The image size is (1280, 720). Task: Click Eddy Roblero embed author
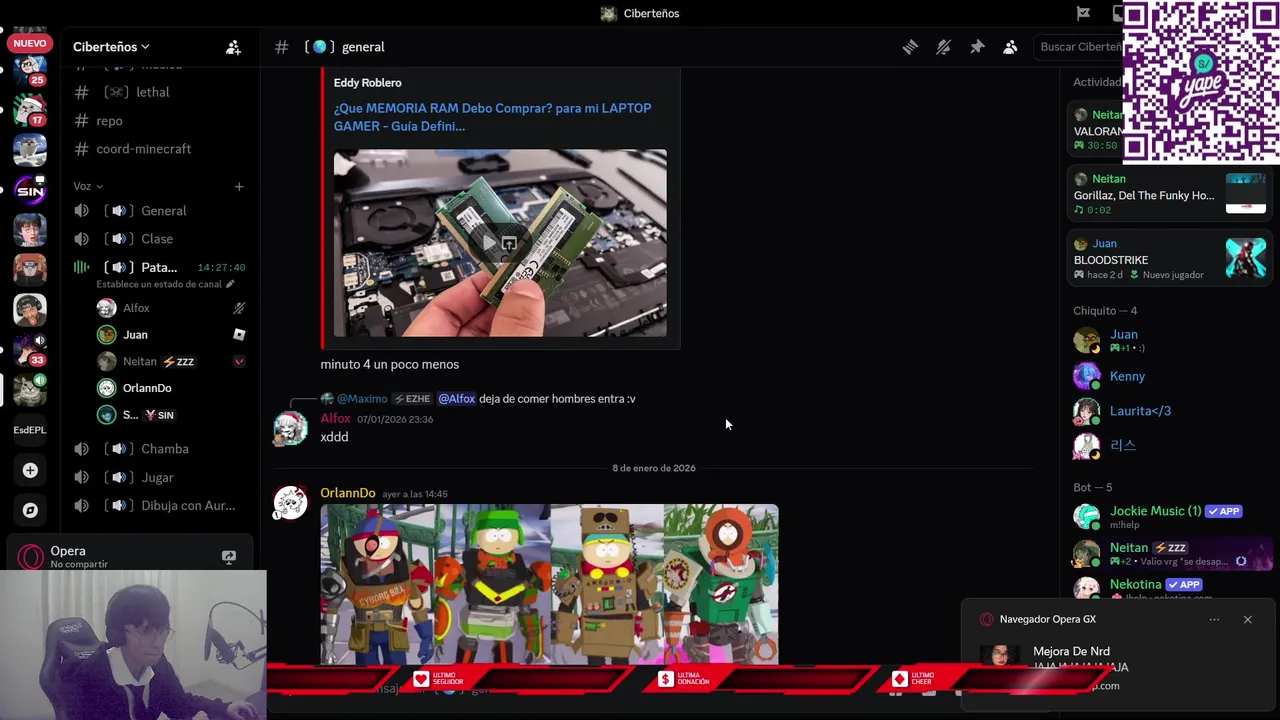point(368,83)
